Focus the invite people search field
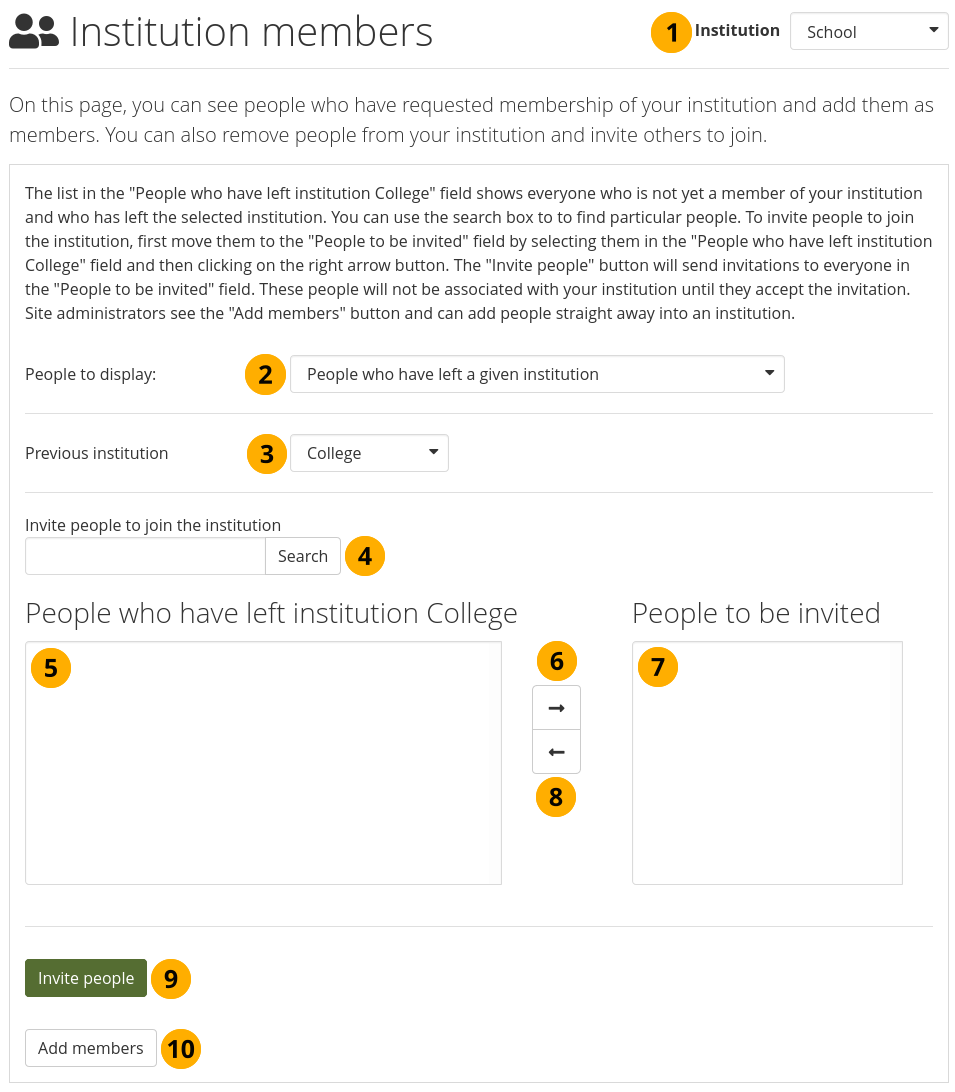Viewport: 955px width, 1092px height. point(145,556)
